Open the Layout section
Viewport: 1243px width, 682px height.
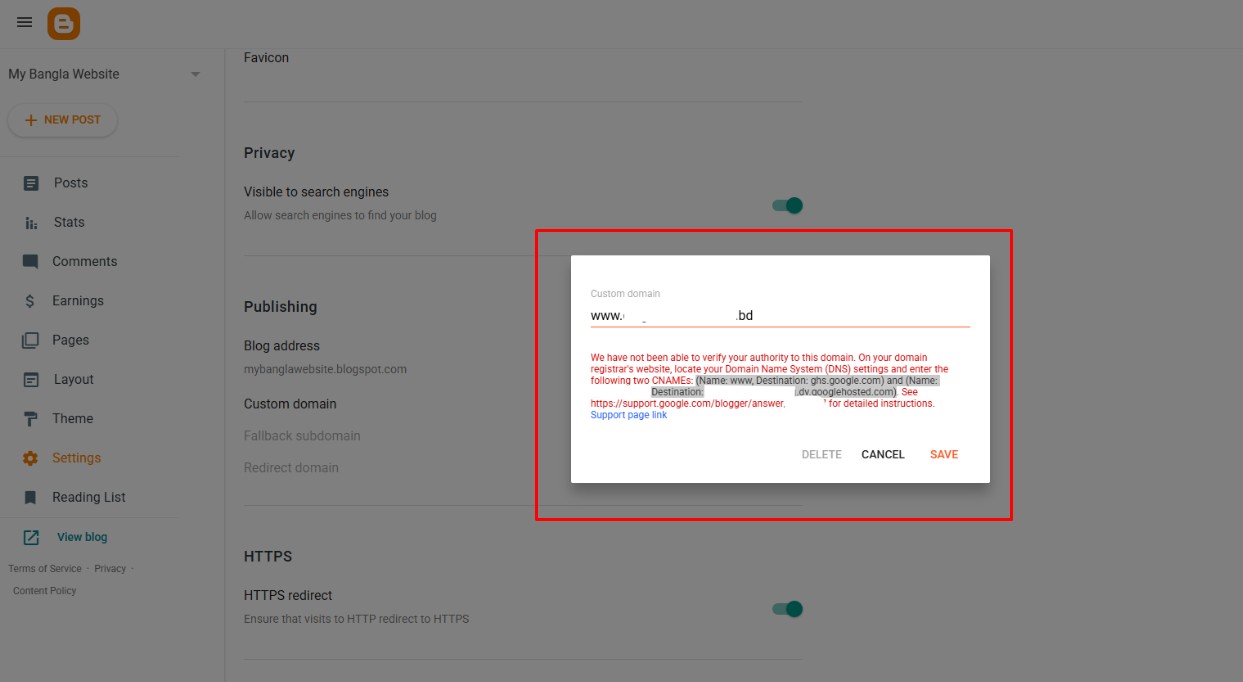point(74,379)
